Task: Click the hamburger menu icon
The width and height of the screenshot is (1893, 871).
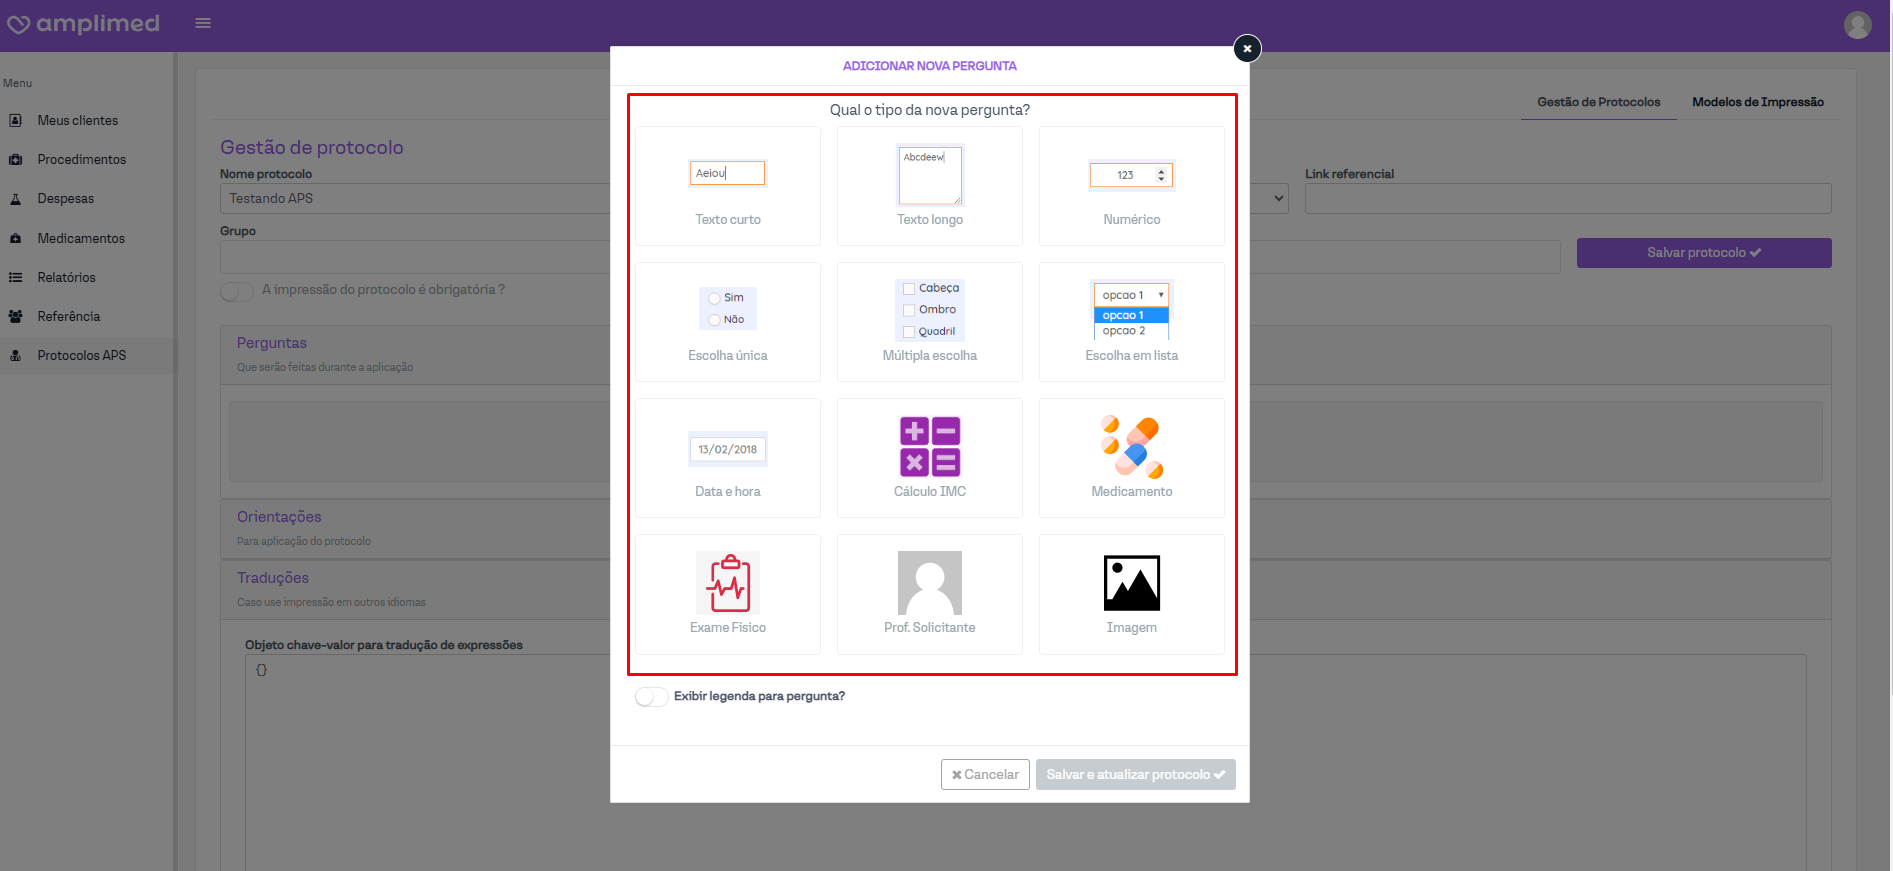Action: pyautogui.click(x=203, y=23)
